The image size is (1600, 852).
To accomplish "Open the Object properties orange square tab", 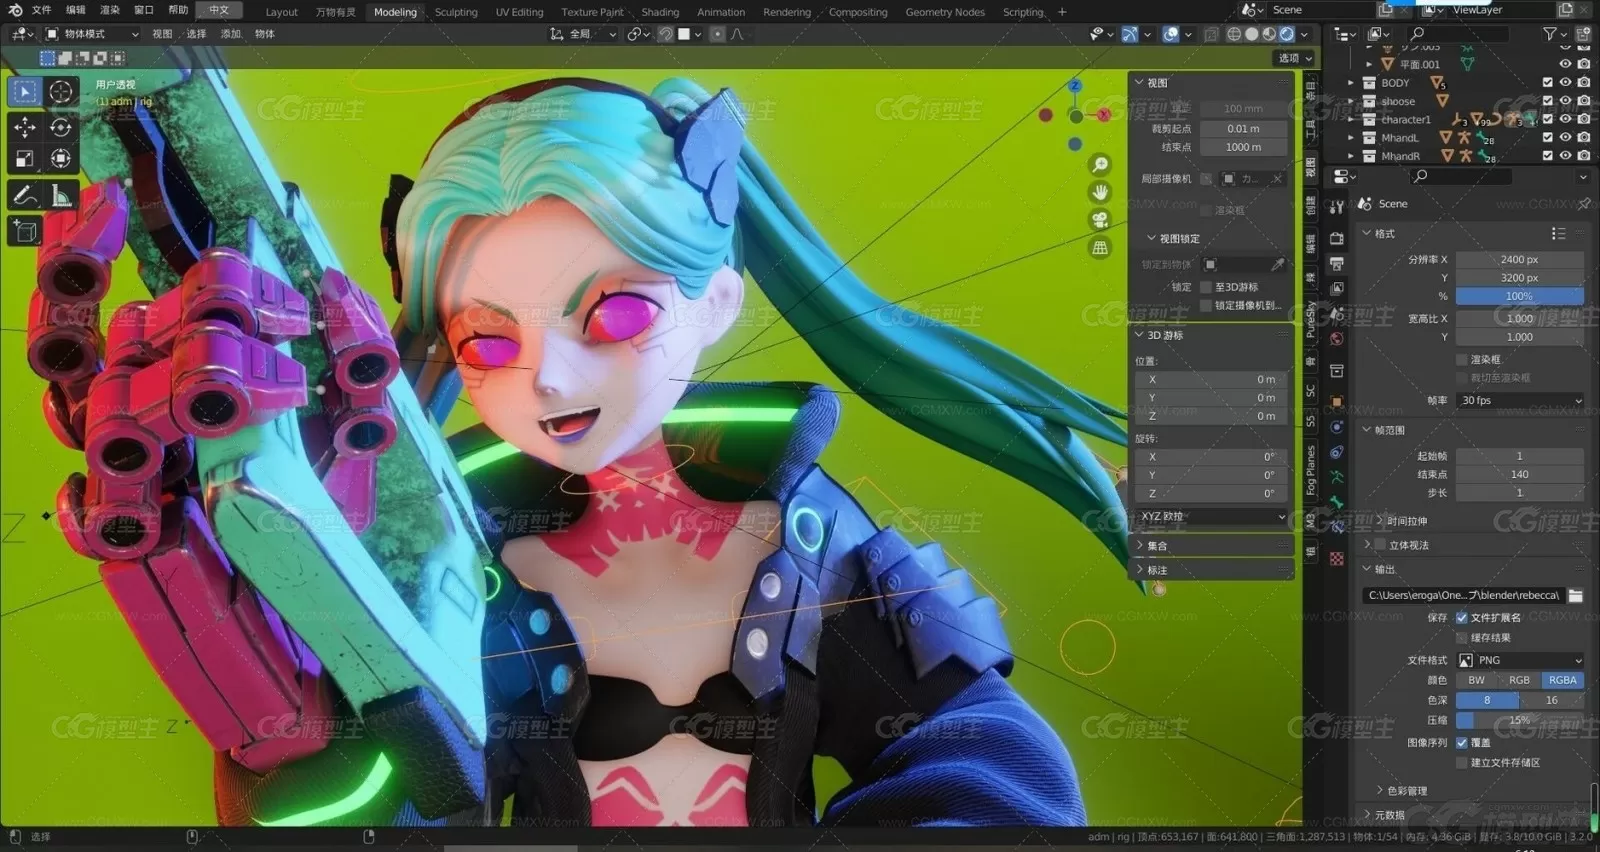I will [x=1337, y=401].
